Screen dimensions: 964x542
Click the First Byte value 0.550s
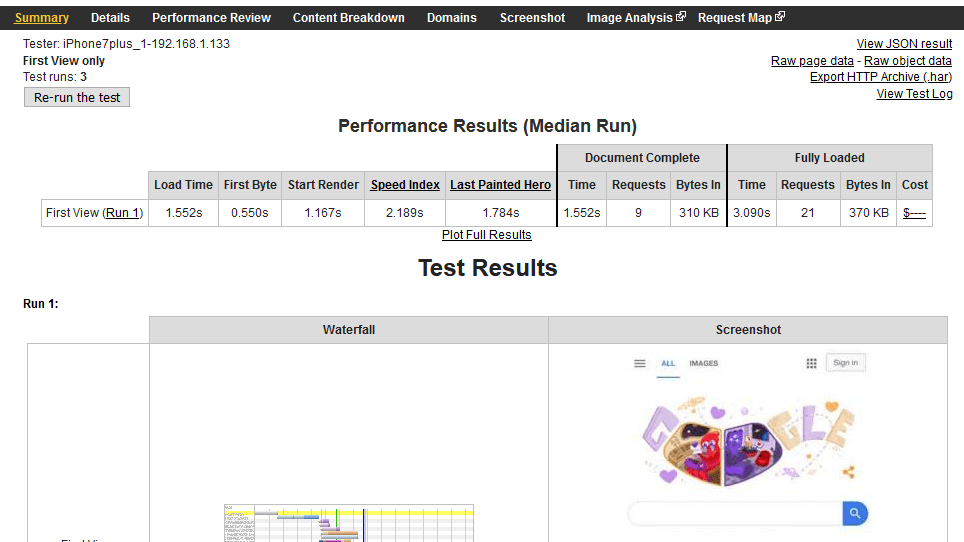250,213
